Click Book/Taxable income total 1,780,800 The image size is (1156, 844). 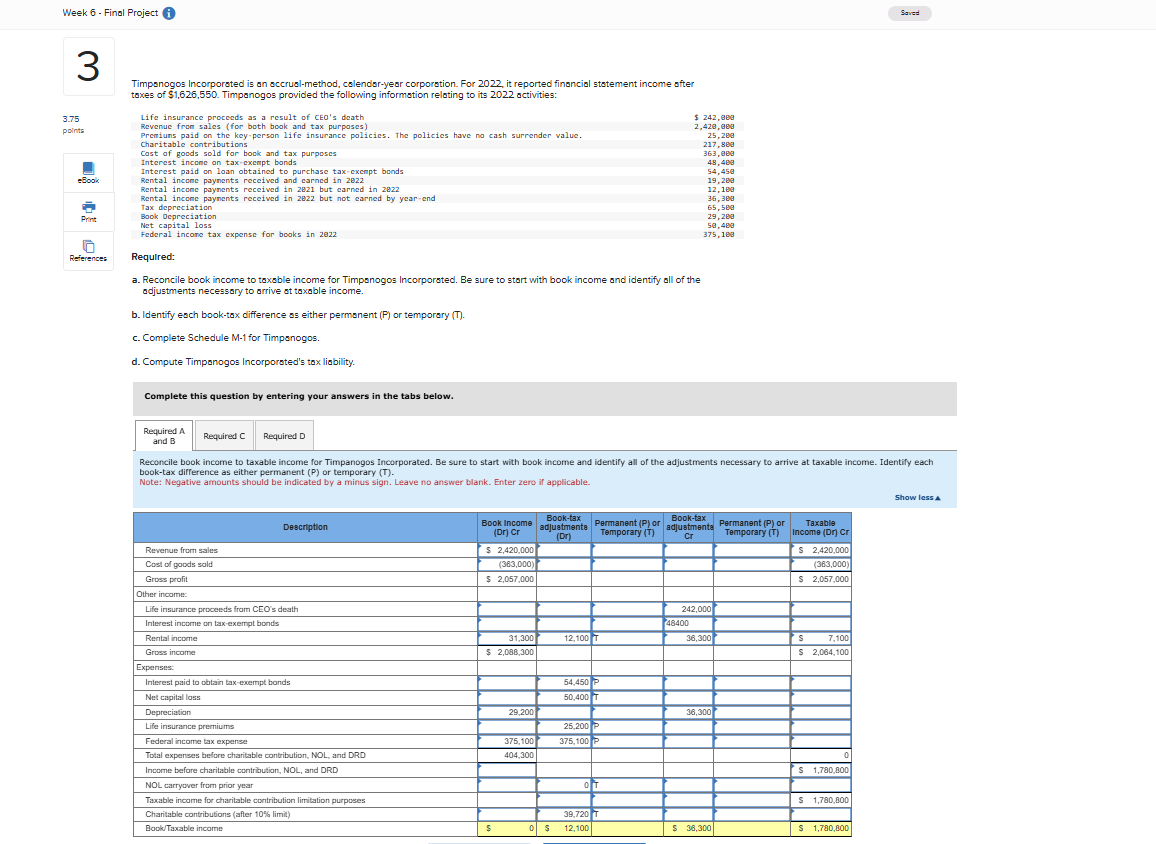coord(821,829)
